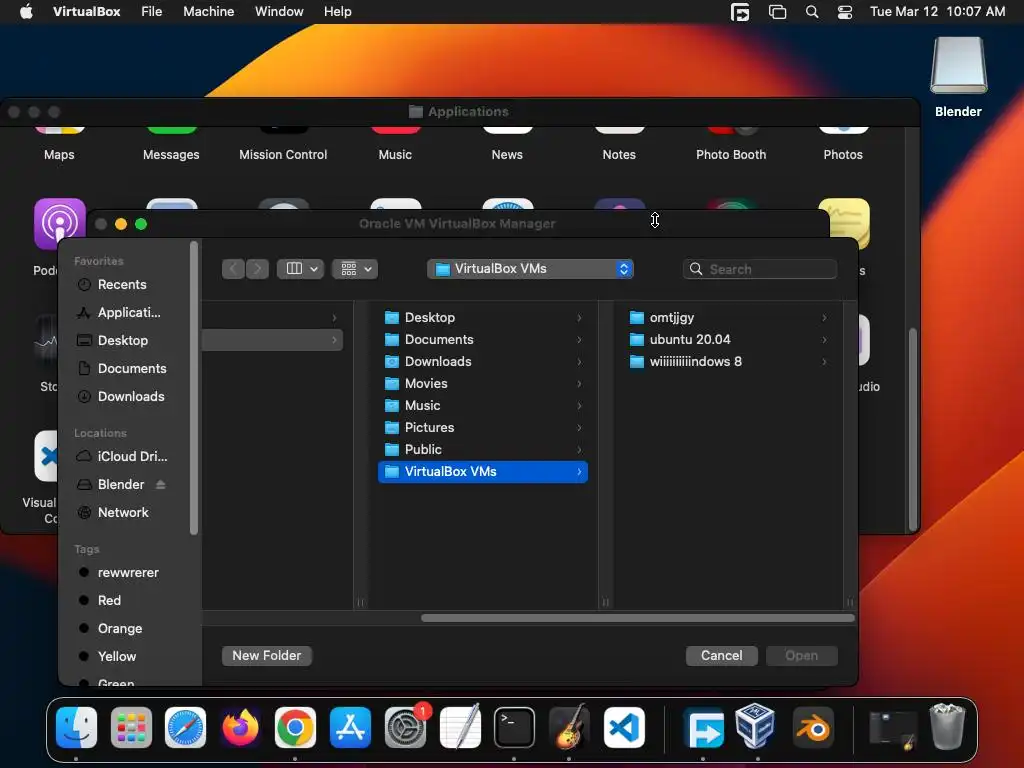Open the File menu
1024x768 pixels.
pyautogui.click(x=152, y=12)
